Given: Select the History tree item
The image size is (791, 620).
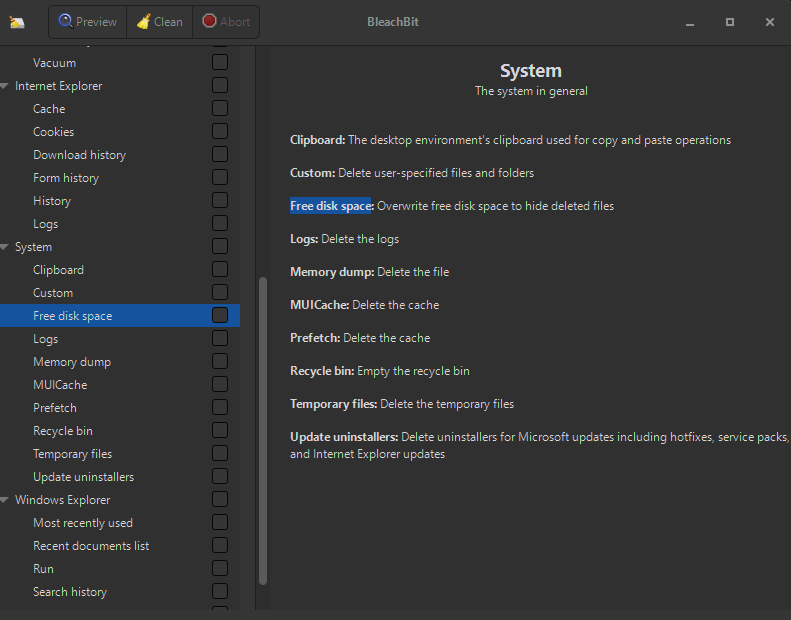Looking at the screenshot, I should [x=52, y=201].
